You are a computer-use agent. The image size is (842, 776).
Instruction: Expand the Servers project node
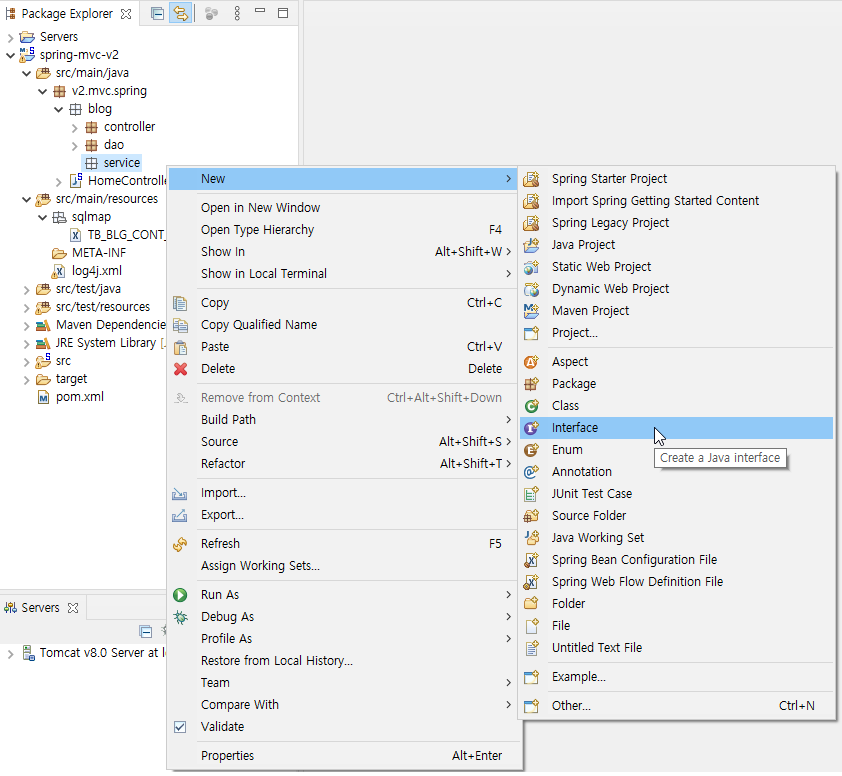(10, 37)
